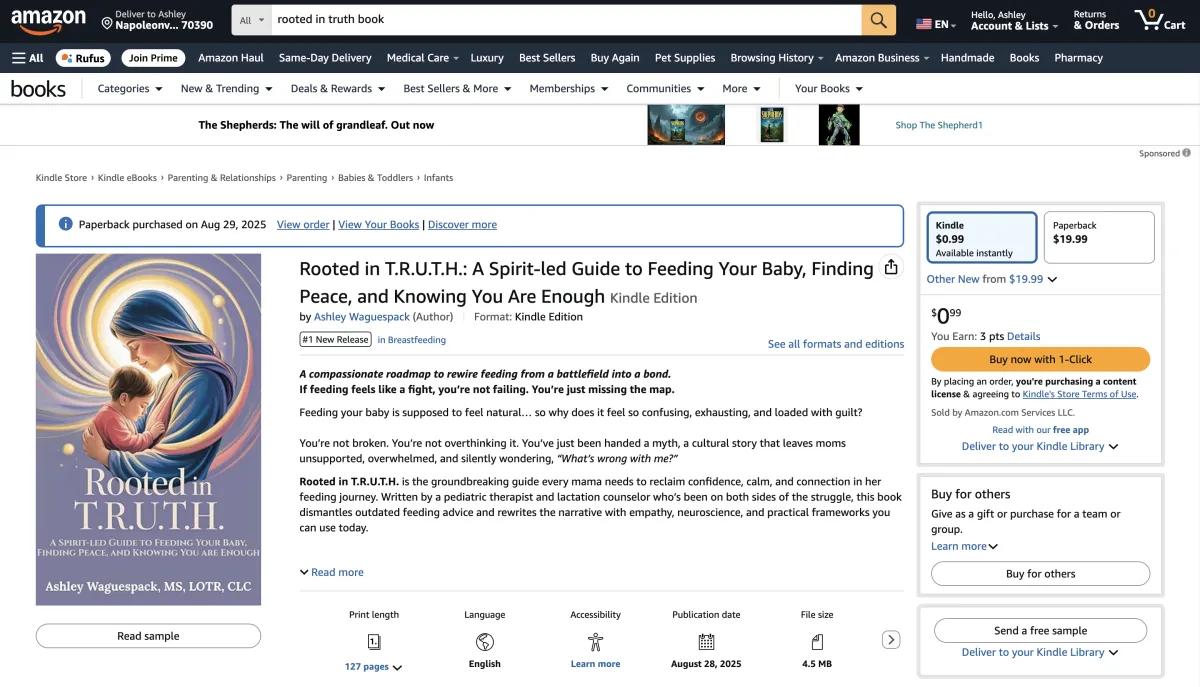Click the search magnifier button
The image size is (1200, 687).
click(878, 20)
